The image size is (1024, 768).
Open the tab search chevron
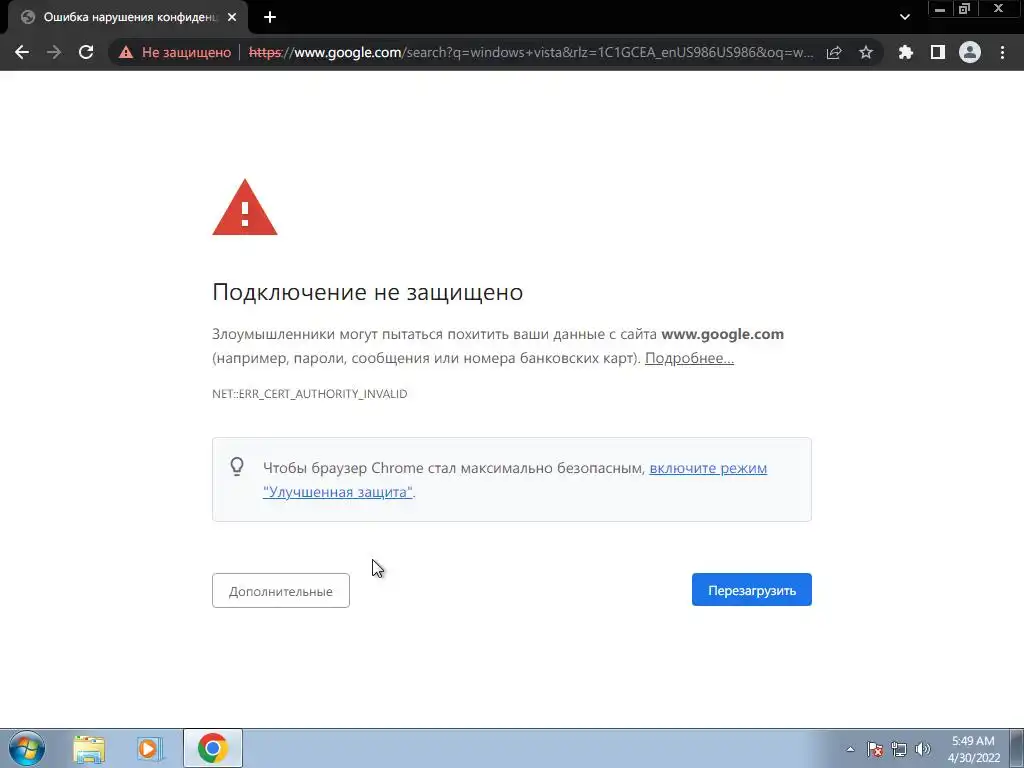tap(904, 18)
